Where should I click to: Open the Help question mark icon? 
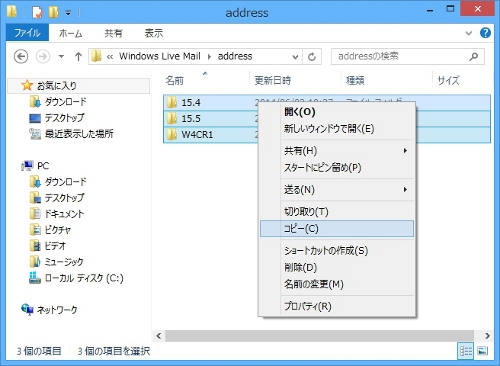coord(485,33)
